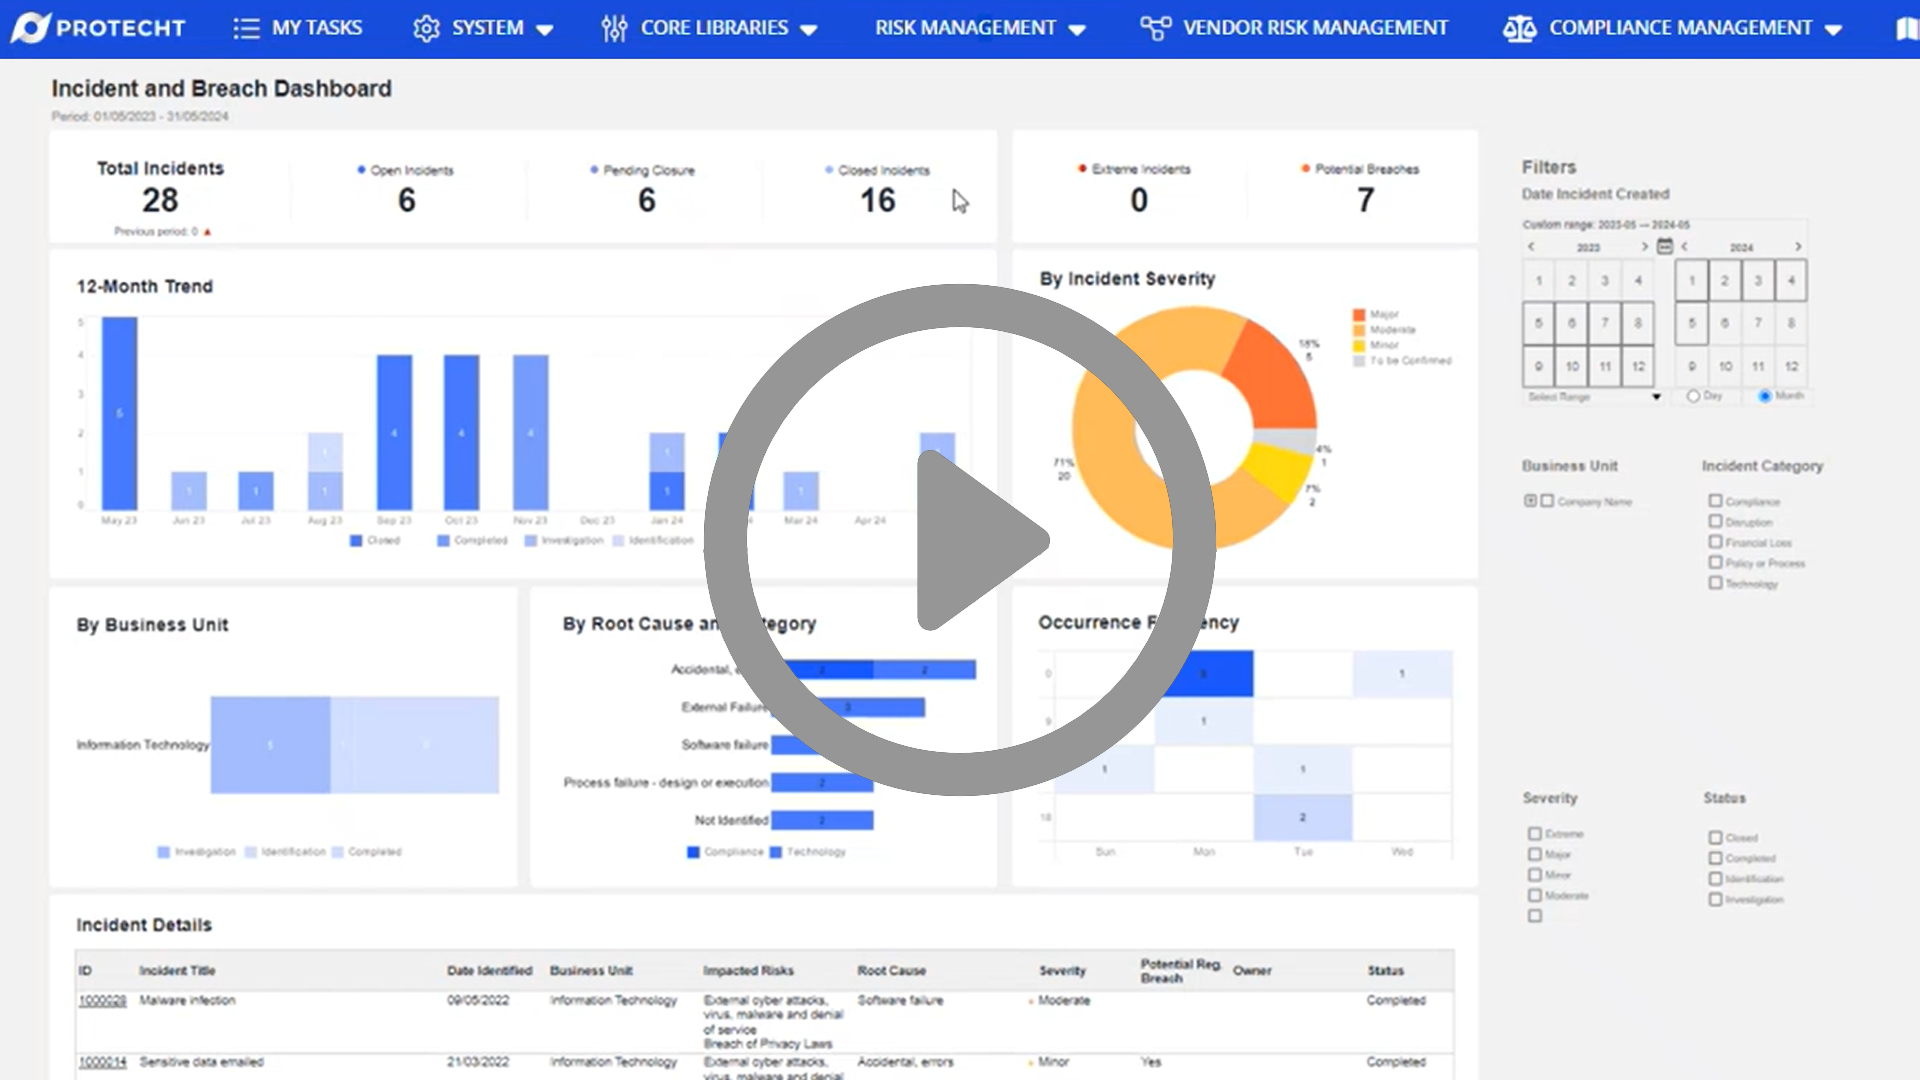The image size is (1920, 1080).
Task: Select the Compliance Management scales icon
Action: [1519, 27]
